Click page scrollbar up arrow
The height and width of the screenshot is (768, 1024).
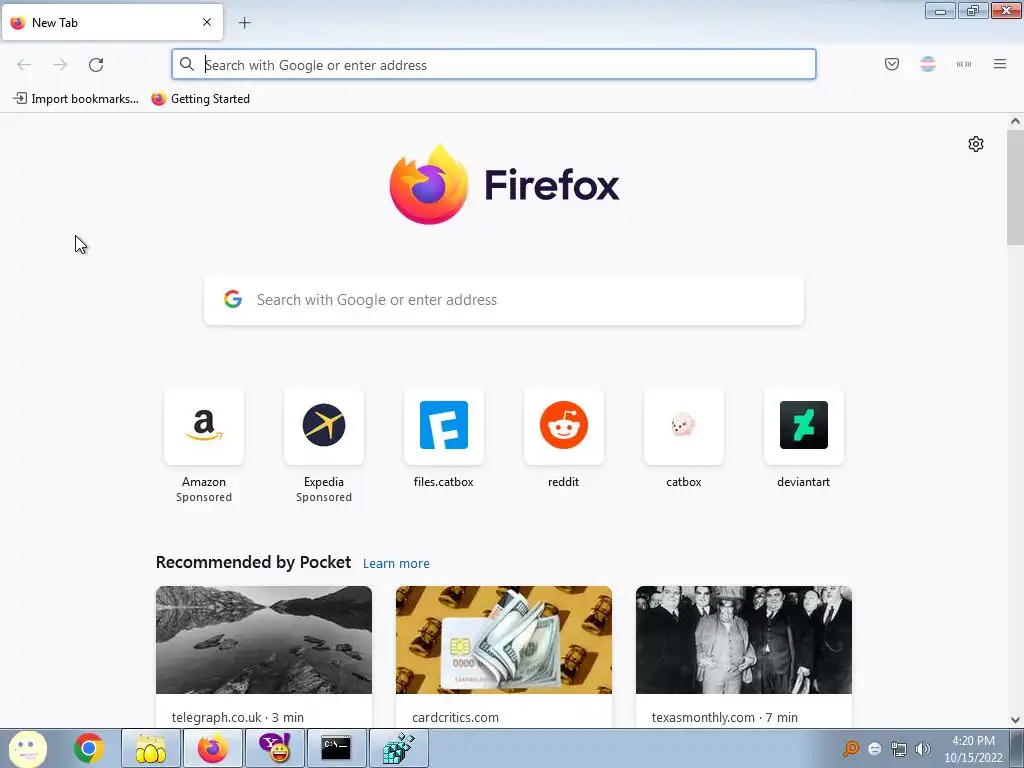click(x=1015, y=121)
